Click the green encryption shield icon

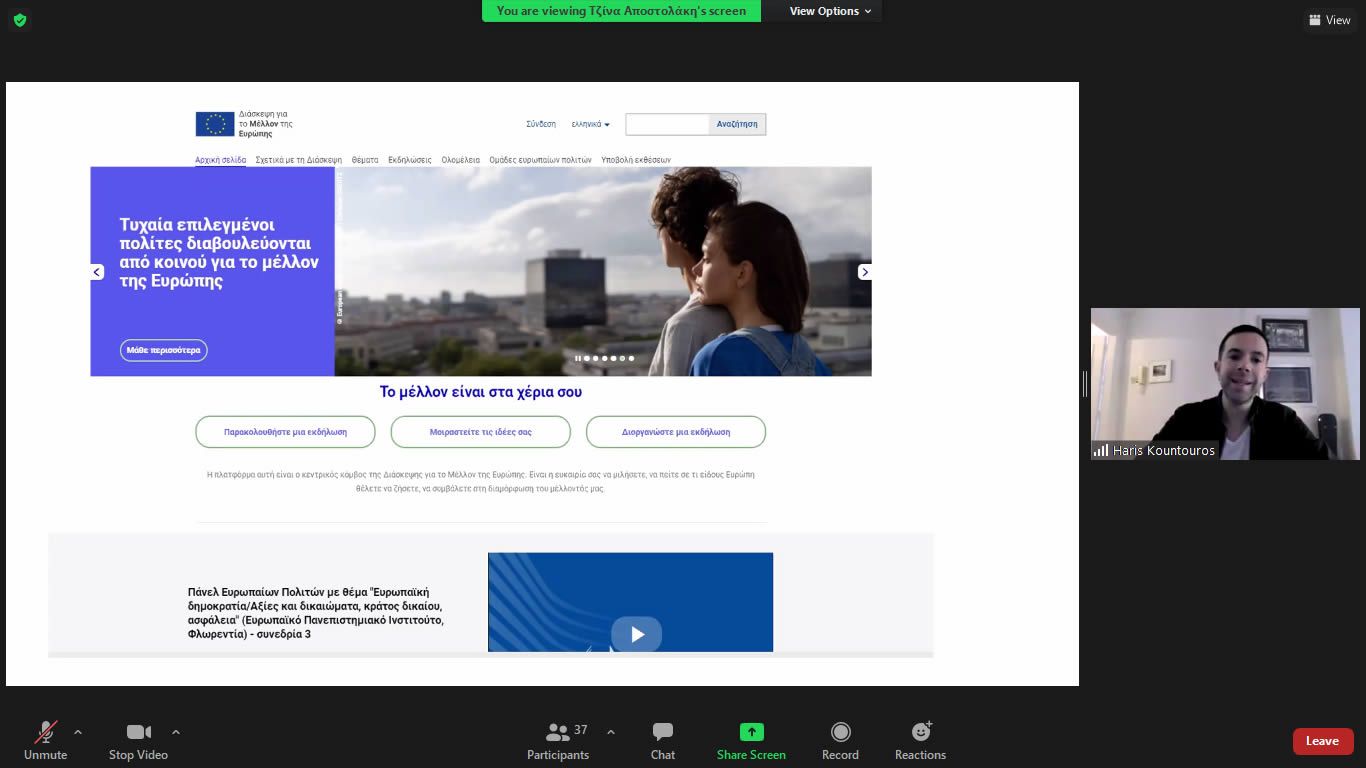[x=20, y=20]
